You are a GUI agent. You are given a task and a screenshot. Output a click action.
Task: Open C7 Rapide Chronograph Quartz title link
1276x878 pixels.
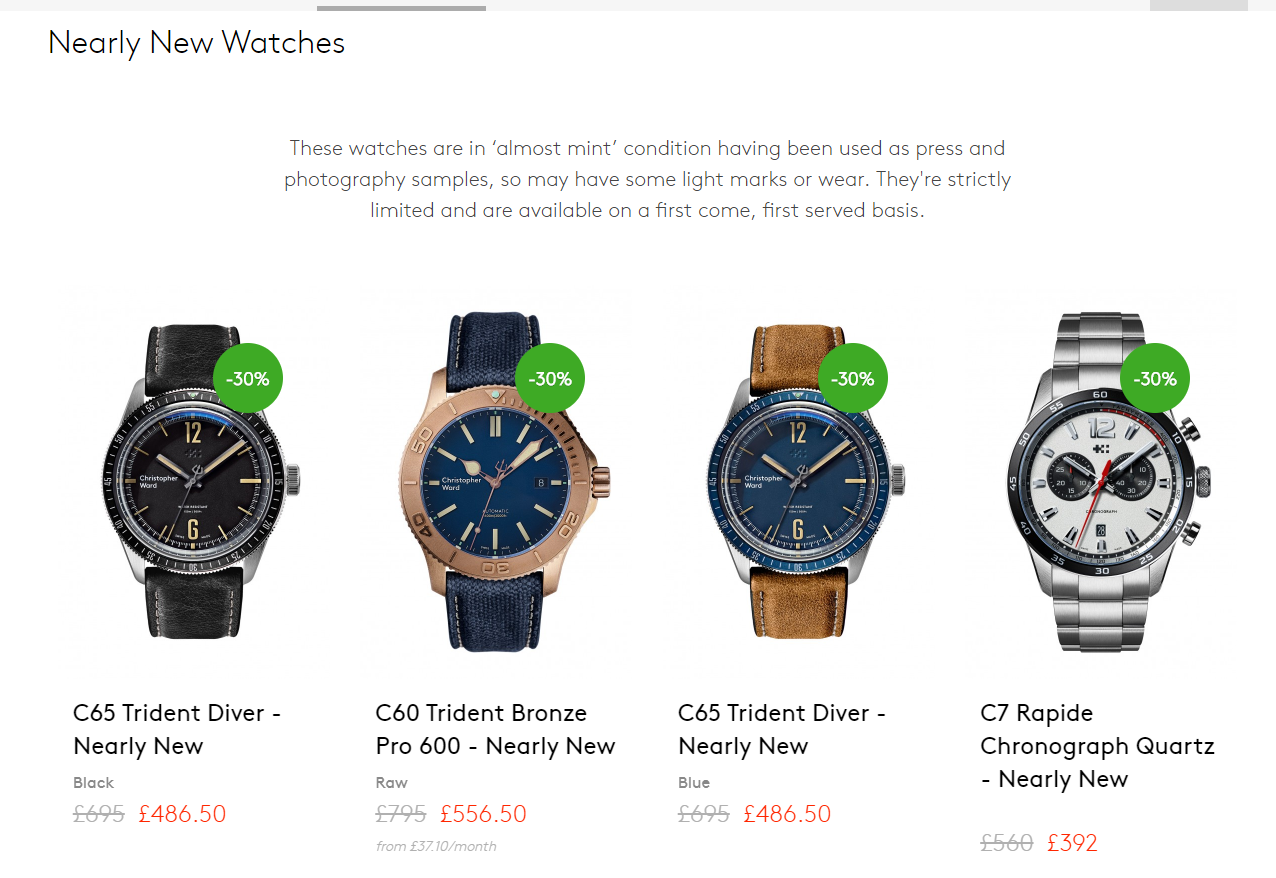tap(1097, 746)
